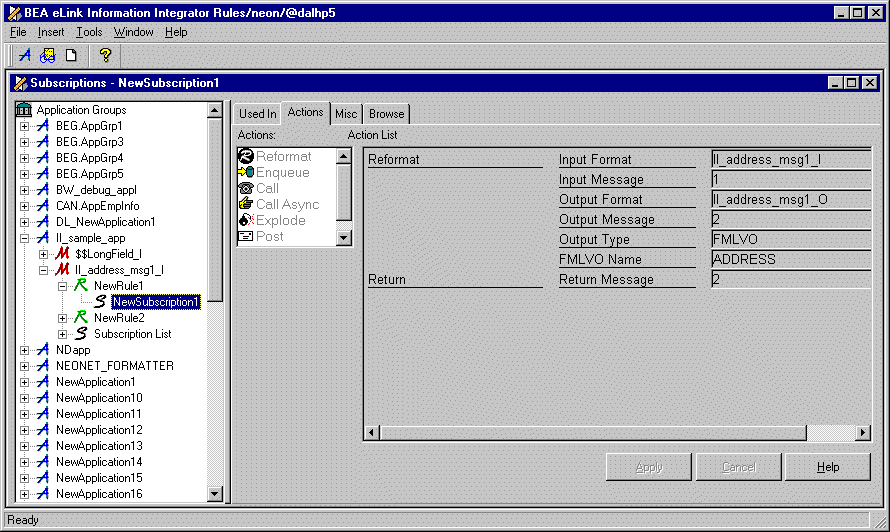890x532 pixels.
Task: Switch to the Used In tab
Action: click(257, 114)
